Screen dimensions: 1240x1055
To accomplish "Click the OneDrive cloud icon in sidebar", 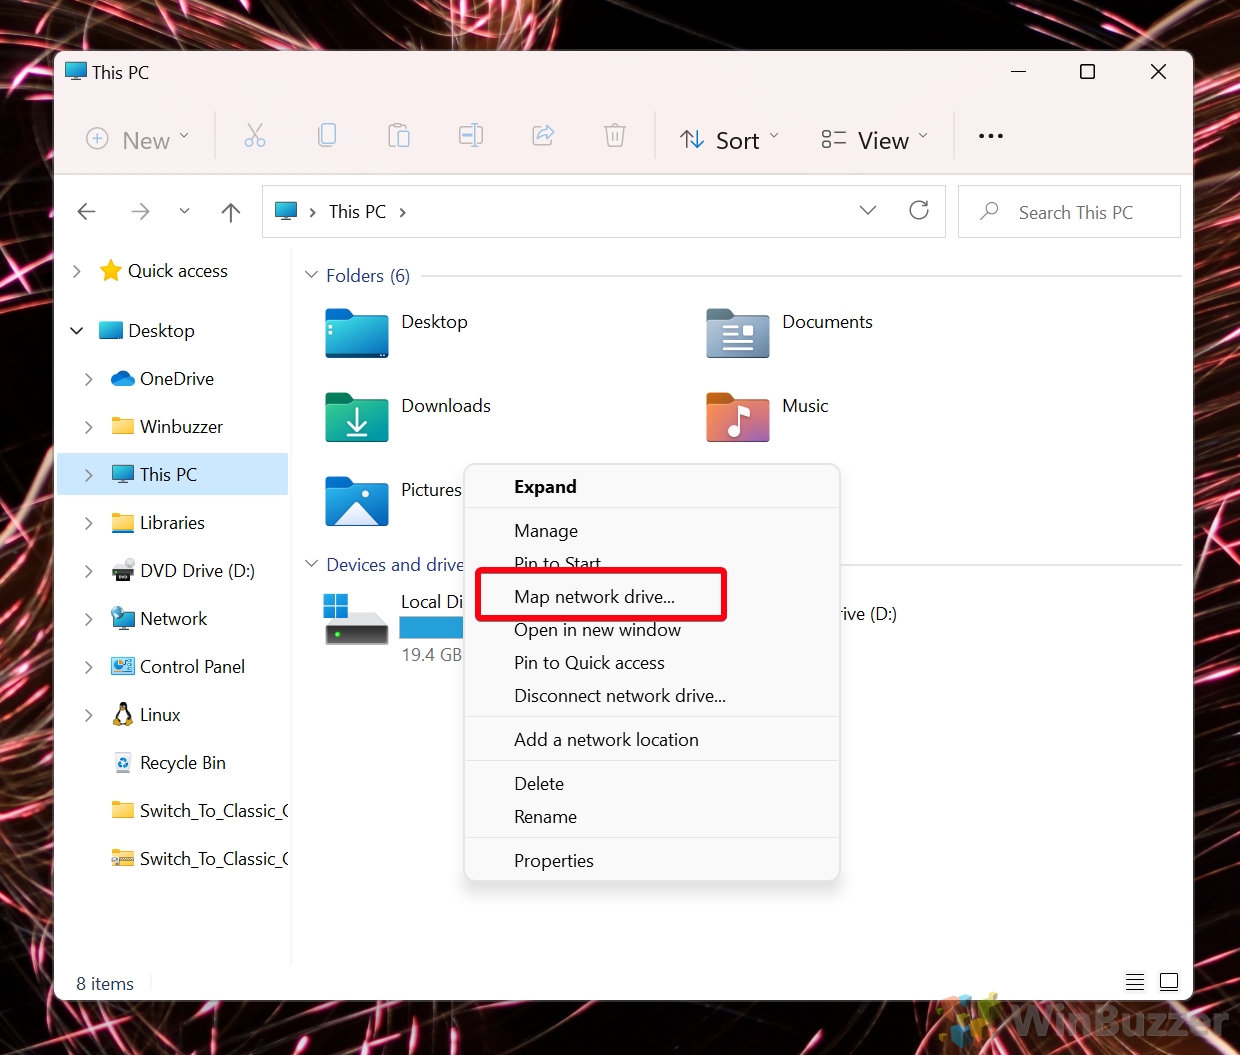I will click(123, 379).
